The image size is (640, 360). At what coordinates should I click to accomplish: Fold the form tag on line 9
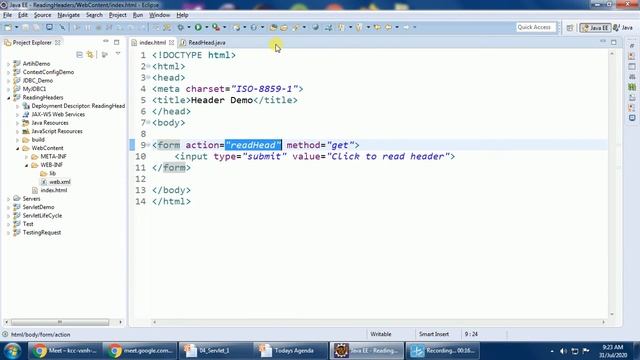click(149, 145)
